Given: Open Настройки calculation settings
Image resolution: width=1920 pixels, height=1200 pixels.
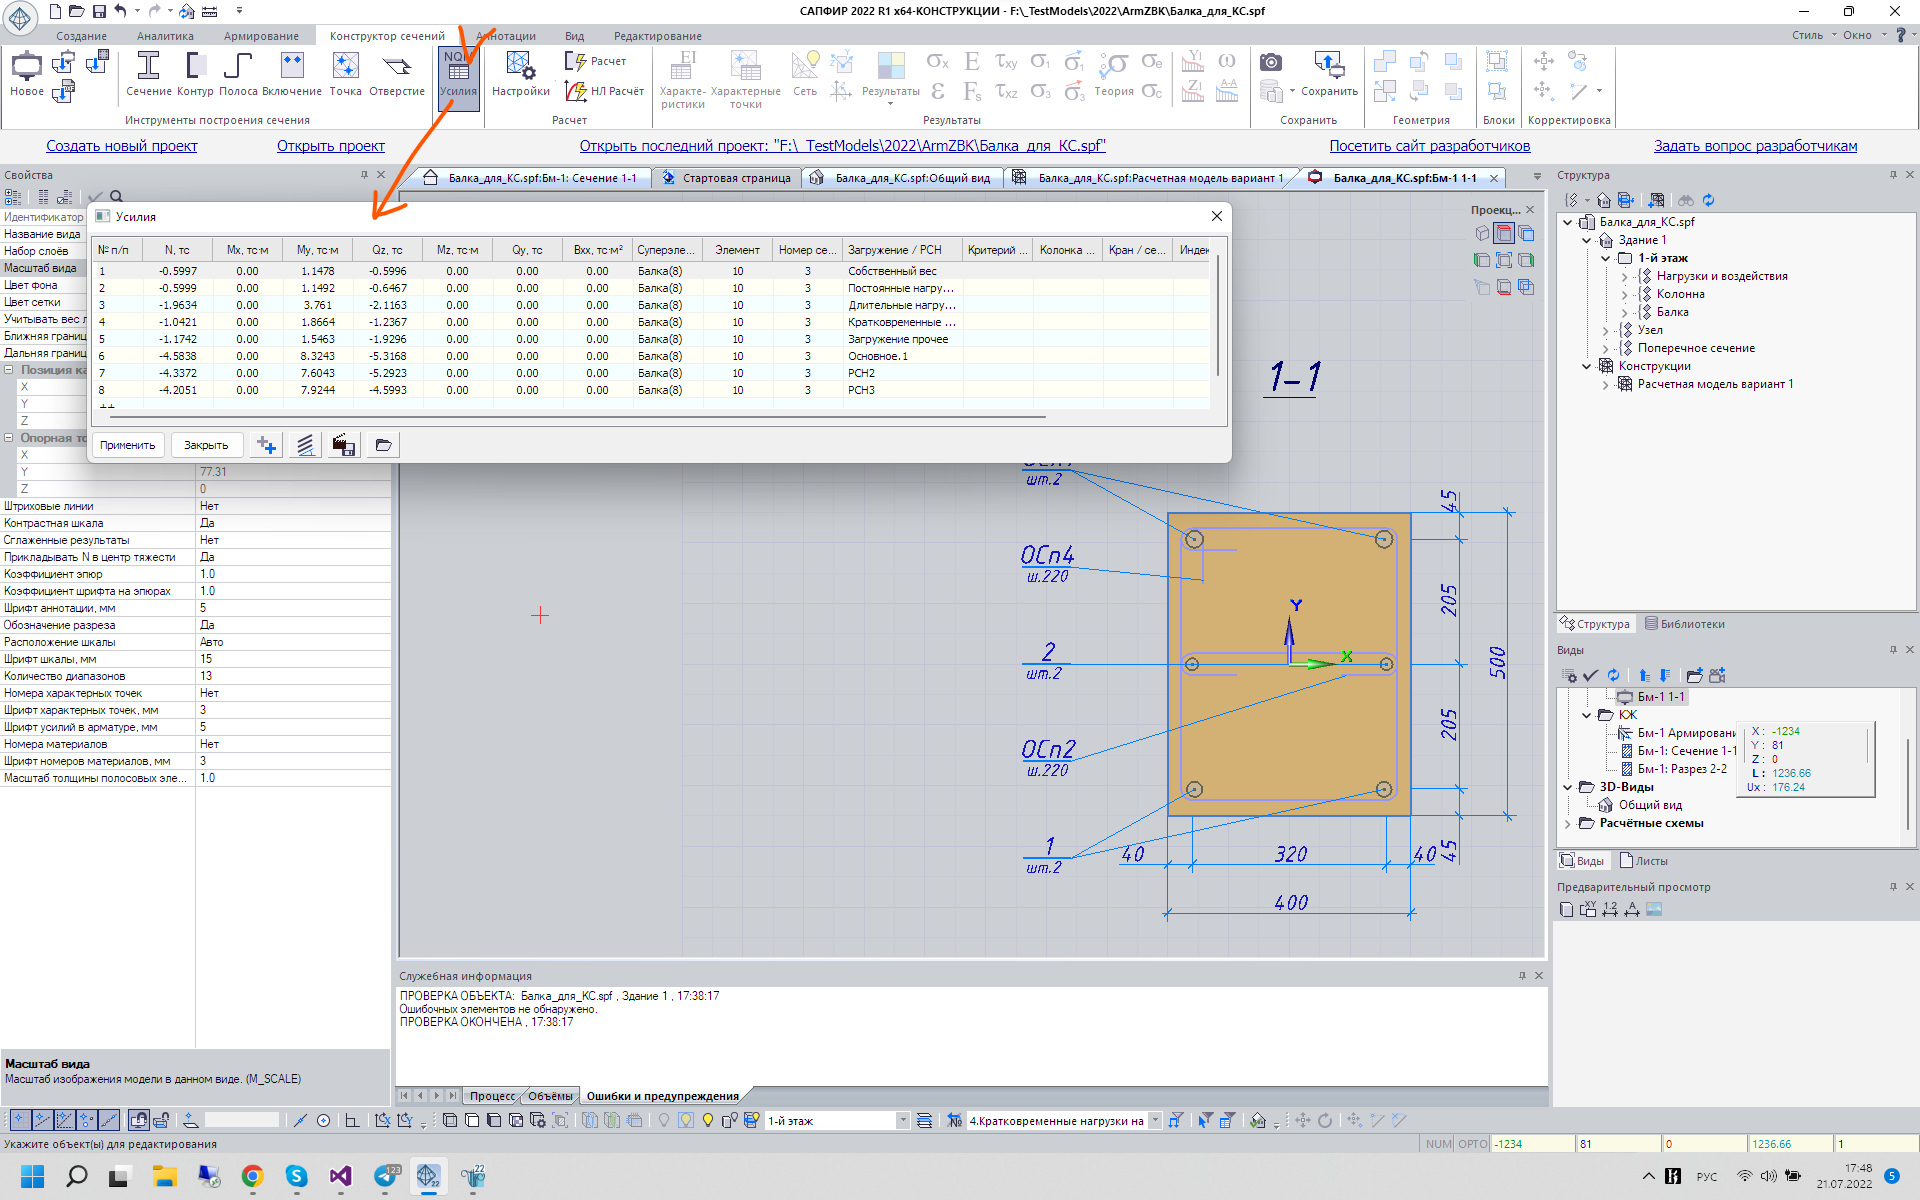Looking at the screenshot, I should [520, 76].
